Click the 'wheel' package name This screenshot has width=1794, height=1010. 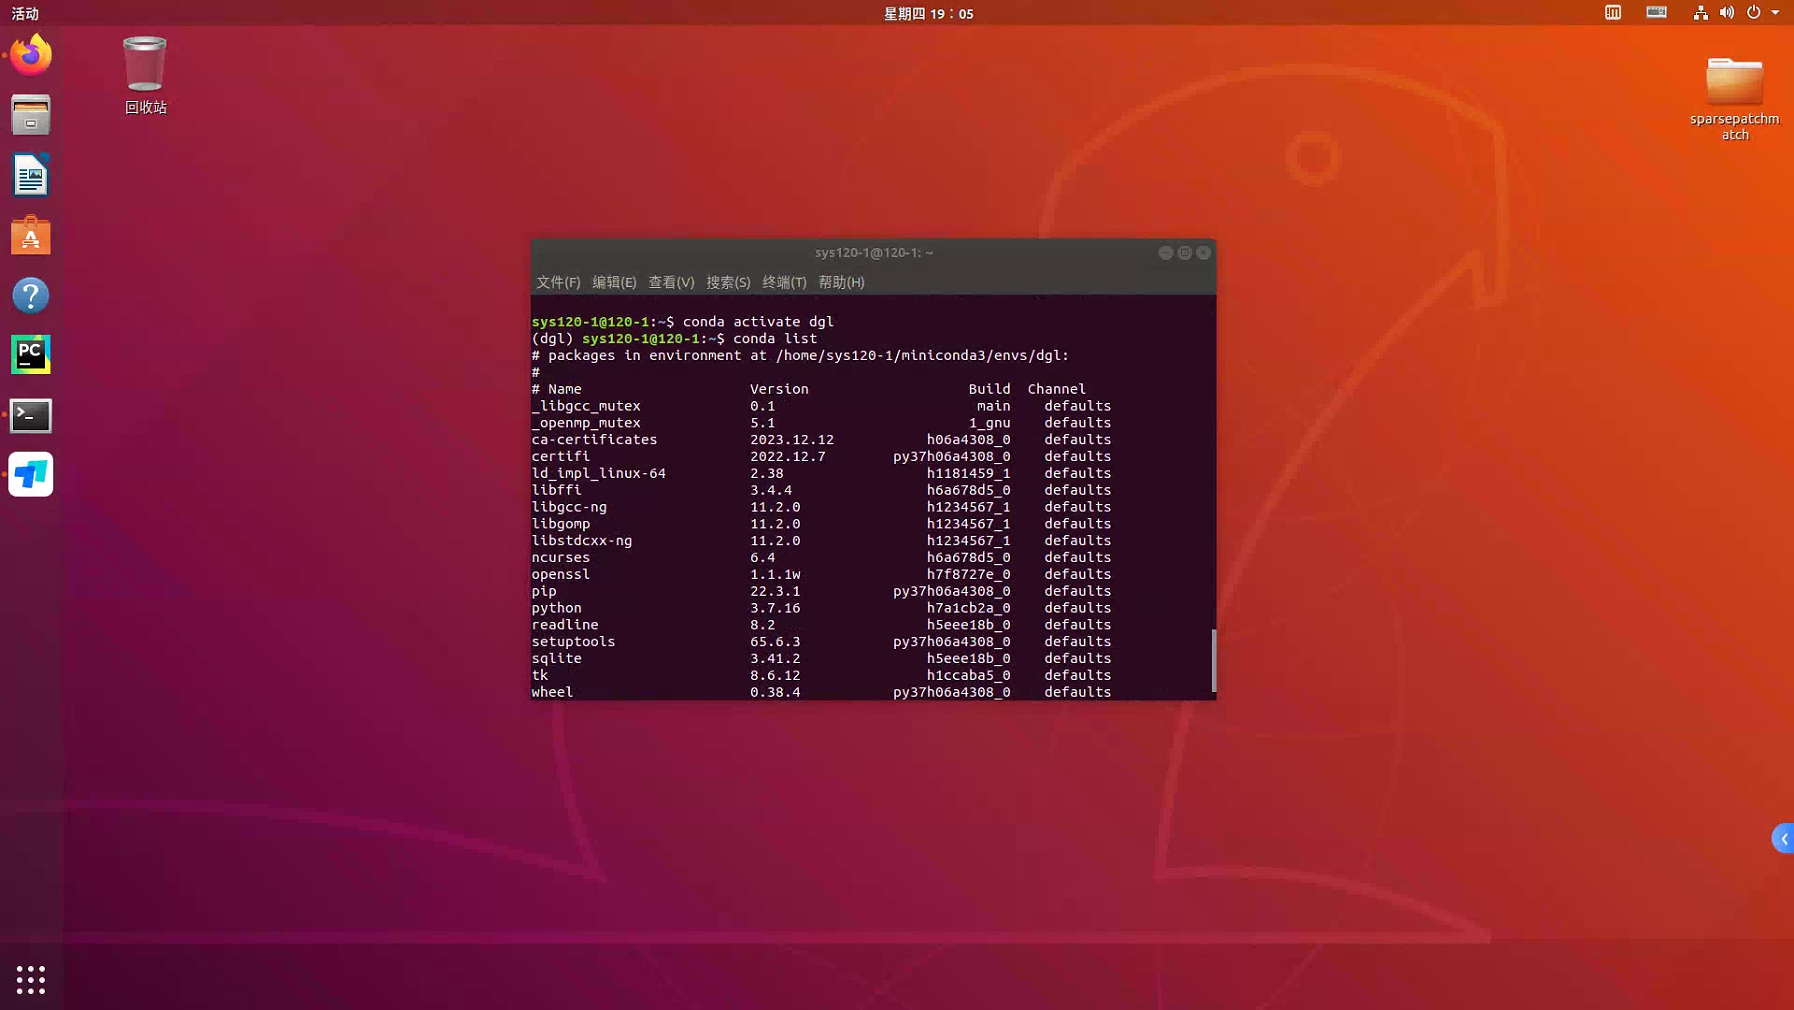(x=552, y=692)
